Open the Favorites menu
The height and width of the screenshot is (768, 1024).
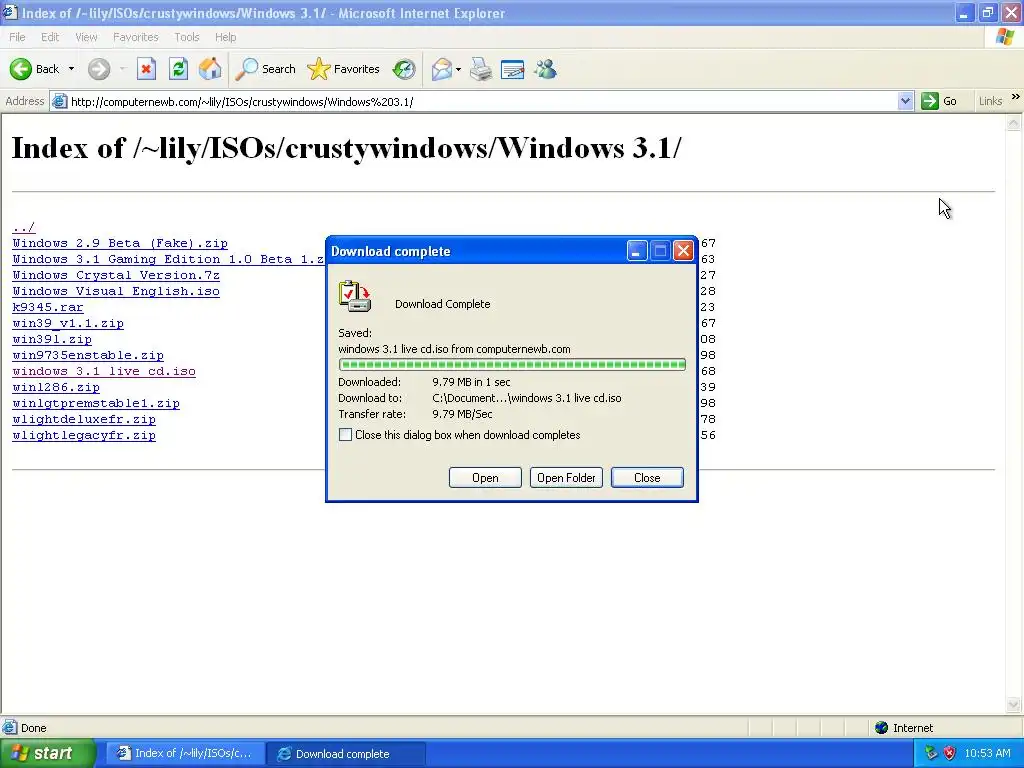(136, 37)
